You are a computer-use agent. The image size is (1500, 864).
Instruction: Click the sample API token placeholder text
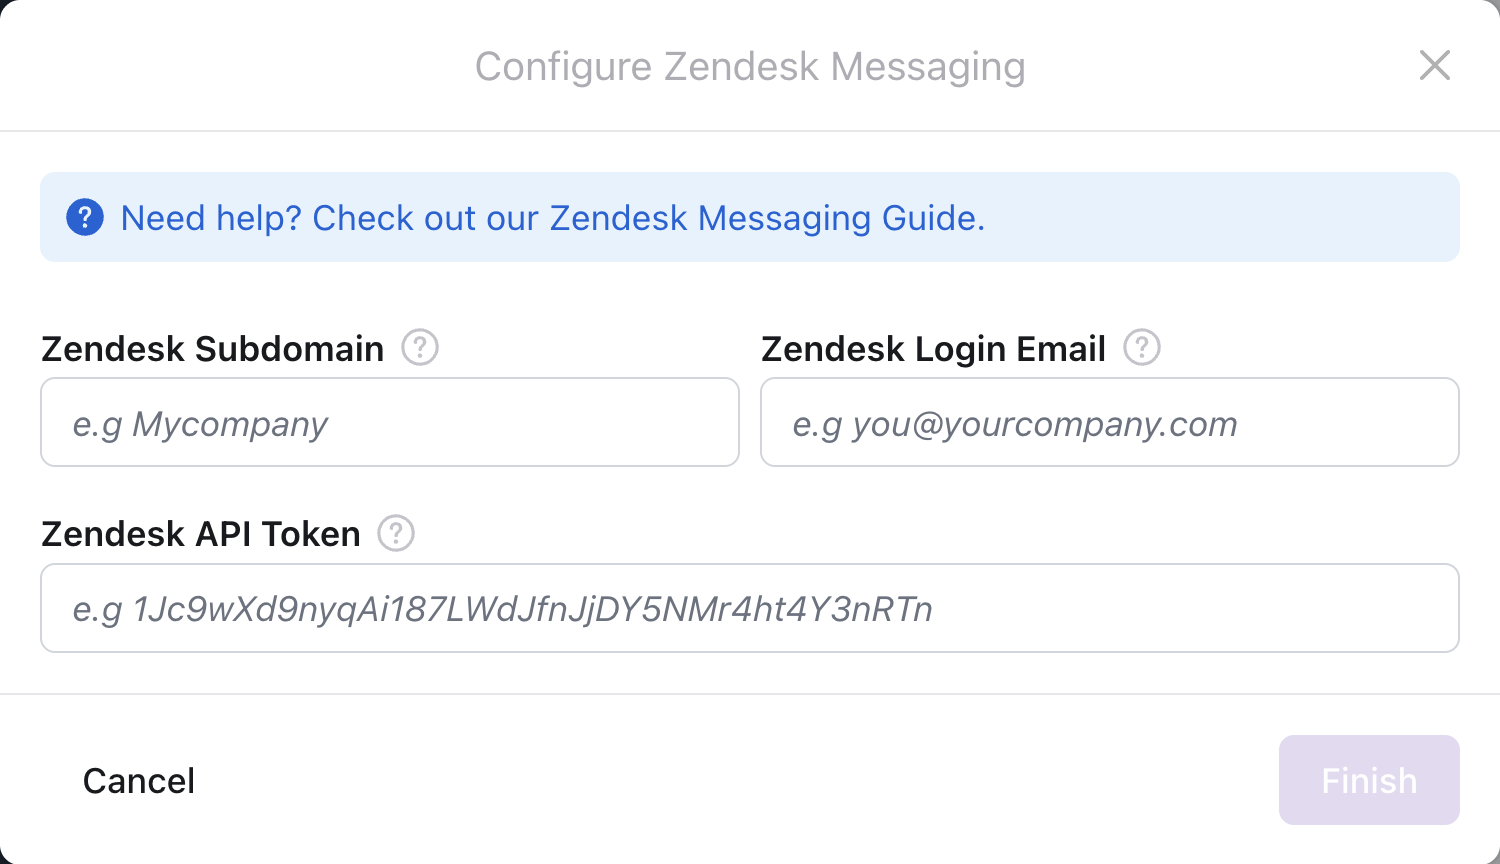tap(502, 609)
